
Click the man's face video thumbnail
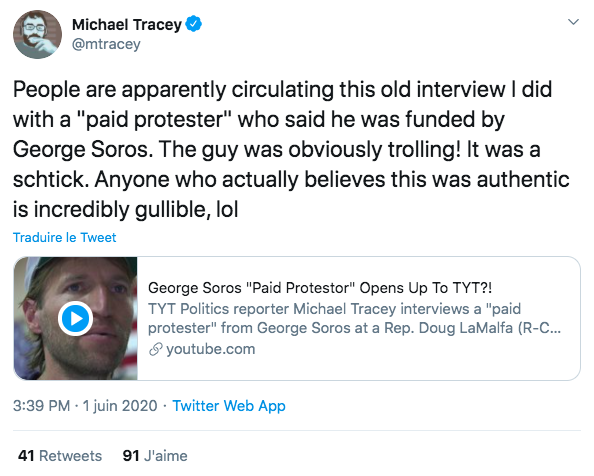coord(75,318)
